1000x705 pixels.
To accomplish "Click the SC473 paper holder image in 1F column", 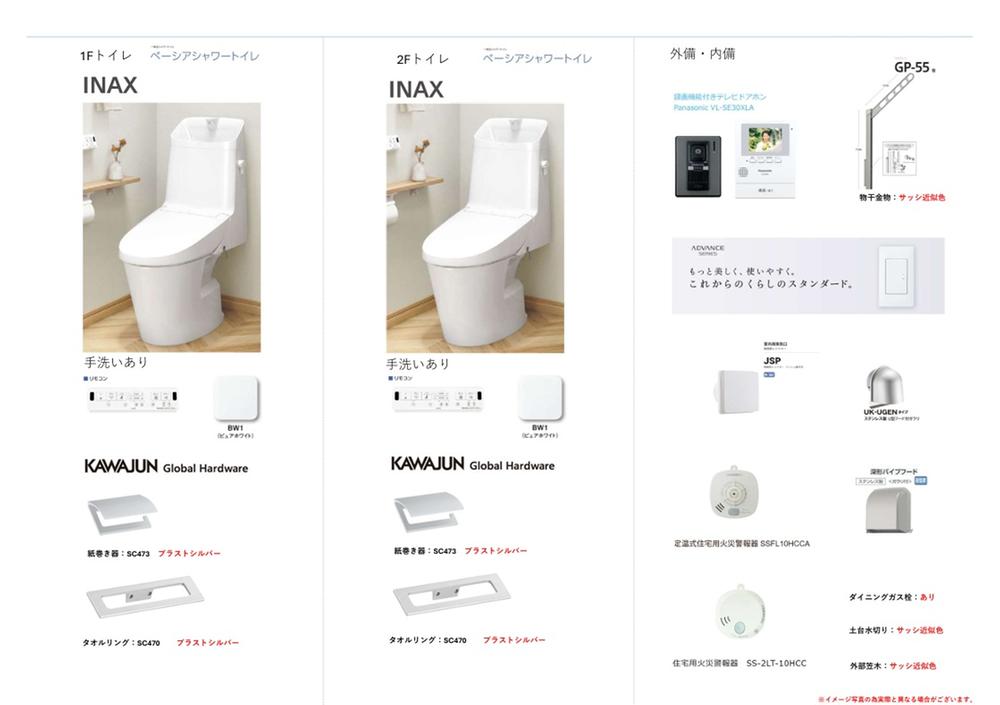I will coord(122,514).
